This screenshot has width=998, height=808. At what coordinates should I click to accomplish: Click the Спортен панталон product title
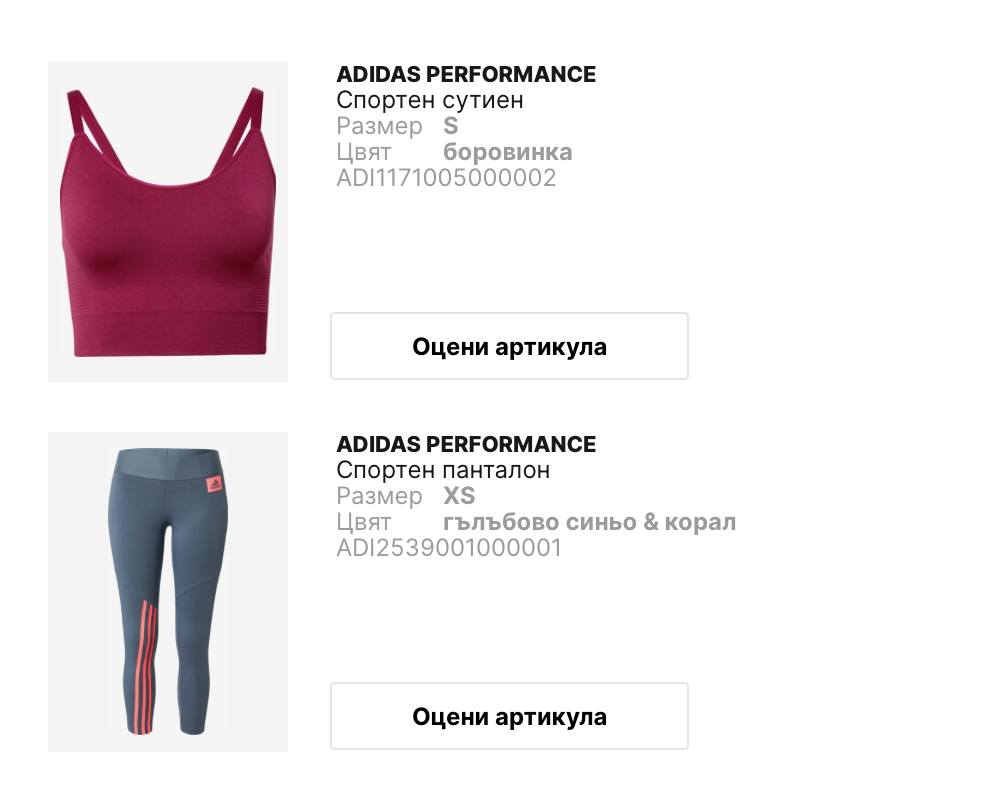pos(443,470)
